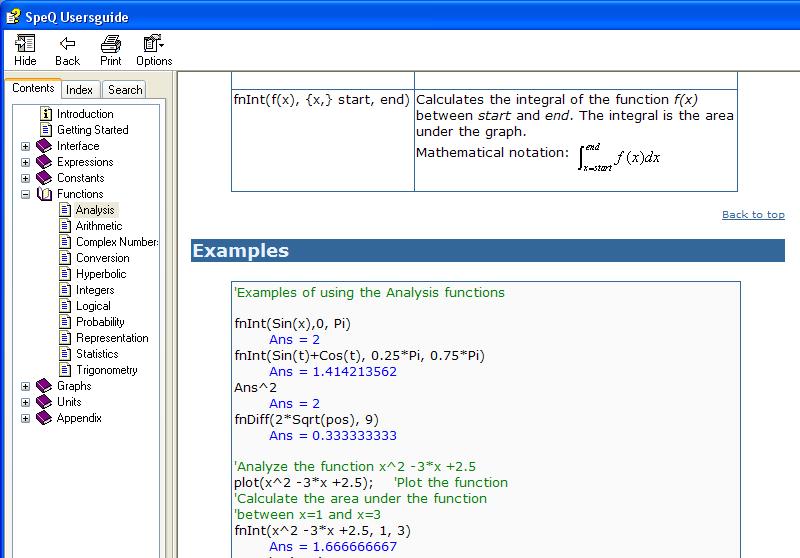Select the Logical topic
The height and width of the screenshot is (558, 800).
tap(93, 306)
